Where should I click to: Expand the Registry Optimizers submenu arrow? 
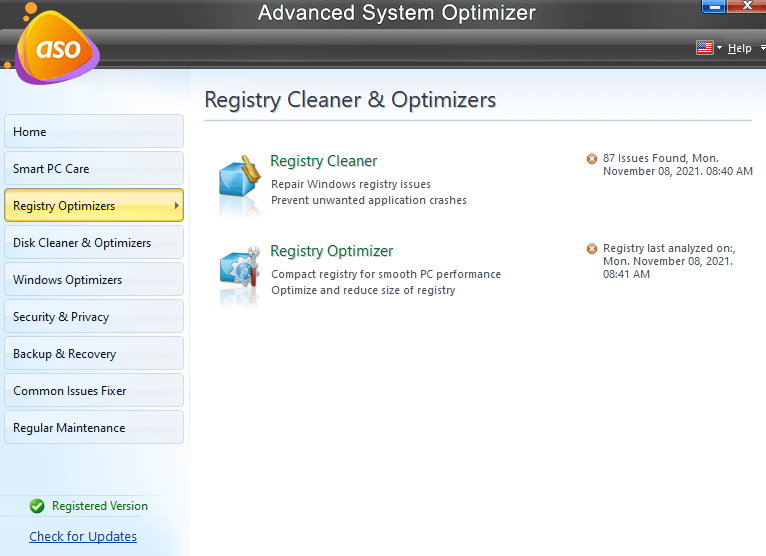point(177,206)
